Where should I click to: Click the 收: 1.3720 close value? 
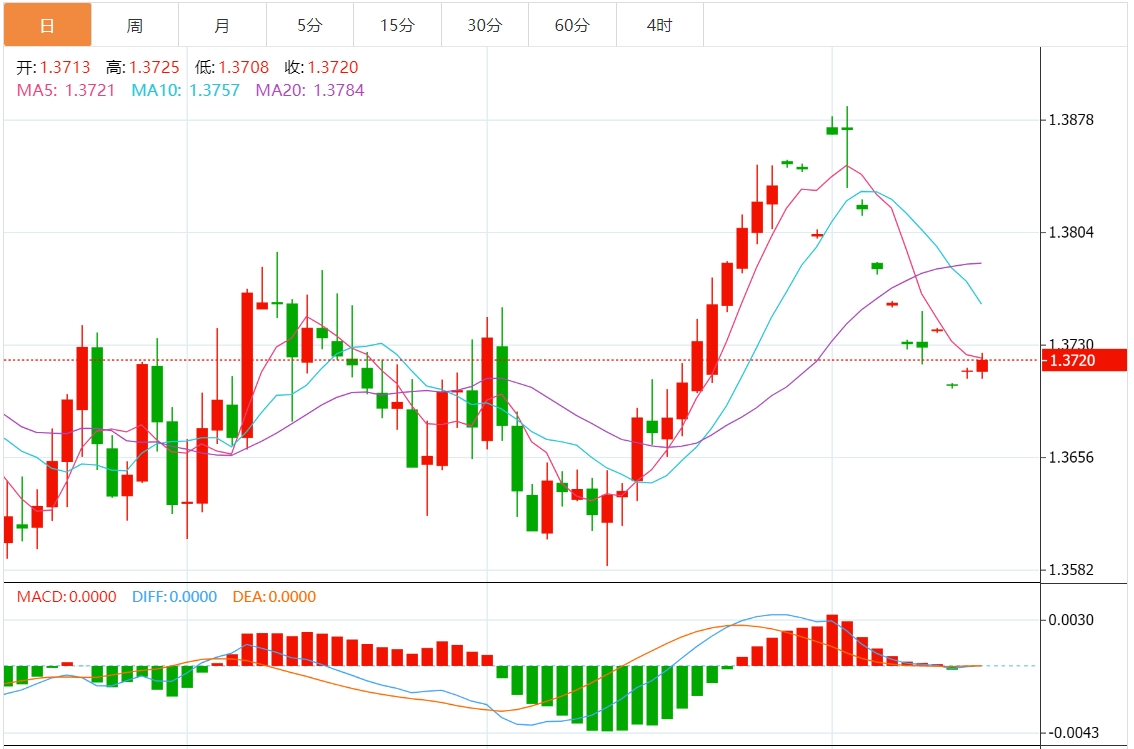322,67
